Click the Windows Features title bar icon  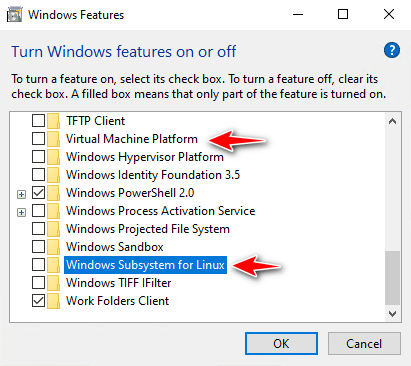click(15, 15)
